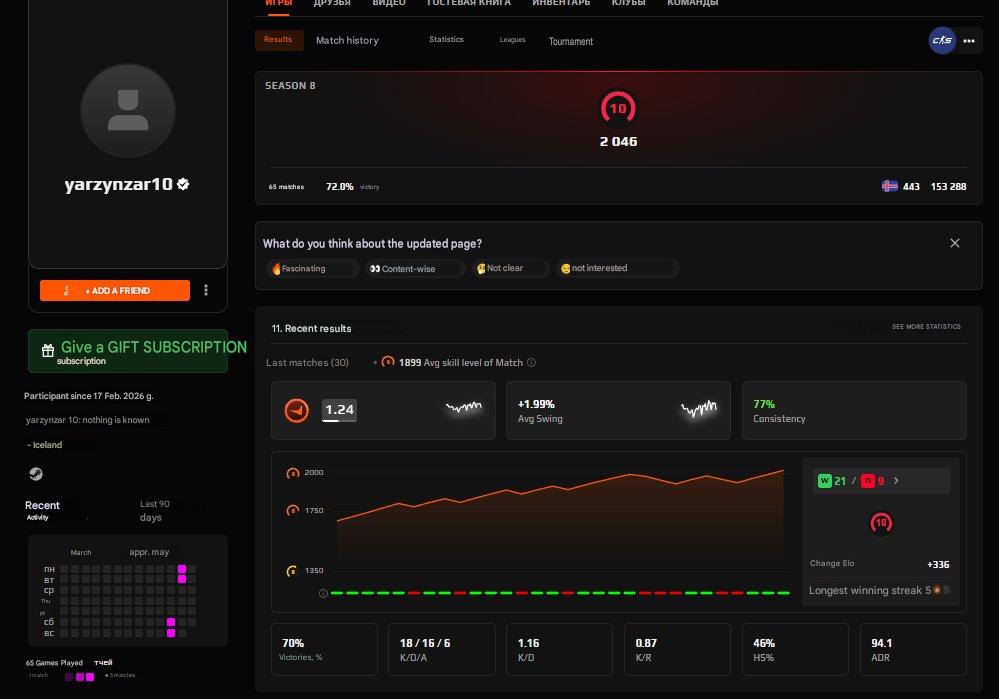Click the Avg Swing sparkline graph
999x699 pixels.
point(699,408)
